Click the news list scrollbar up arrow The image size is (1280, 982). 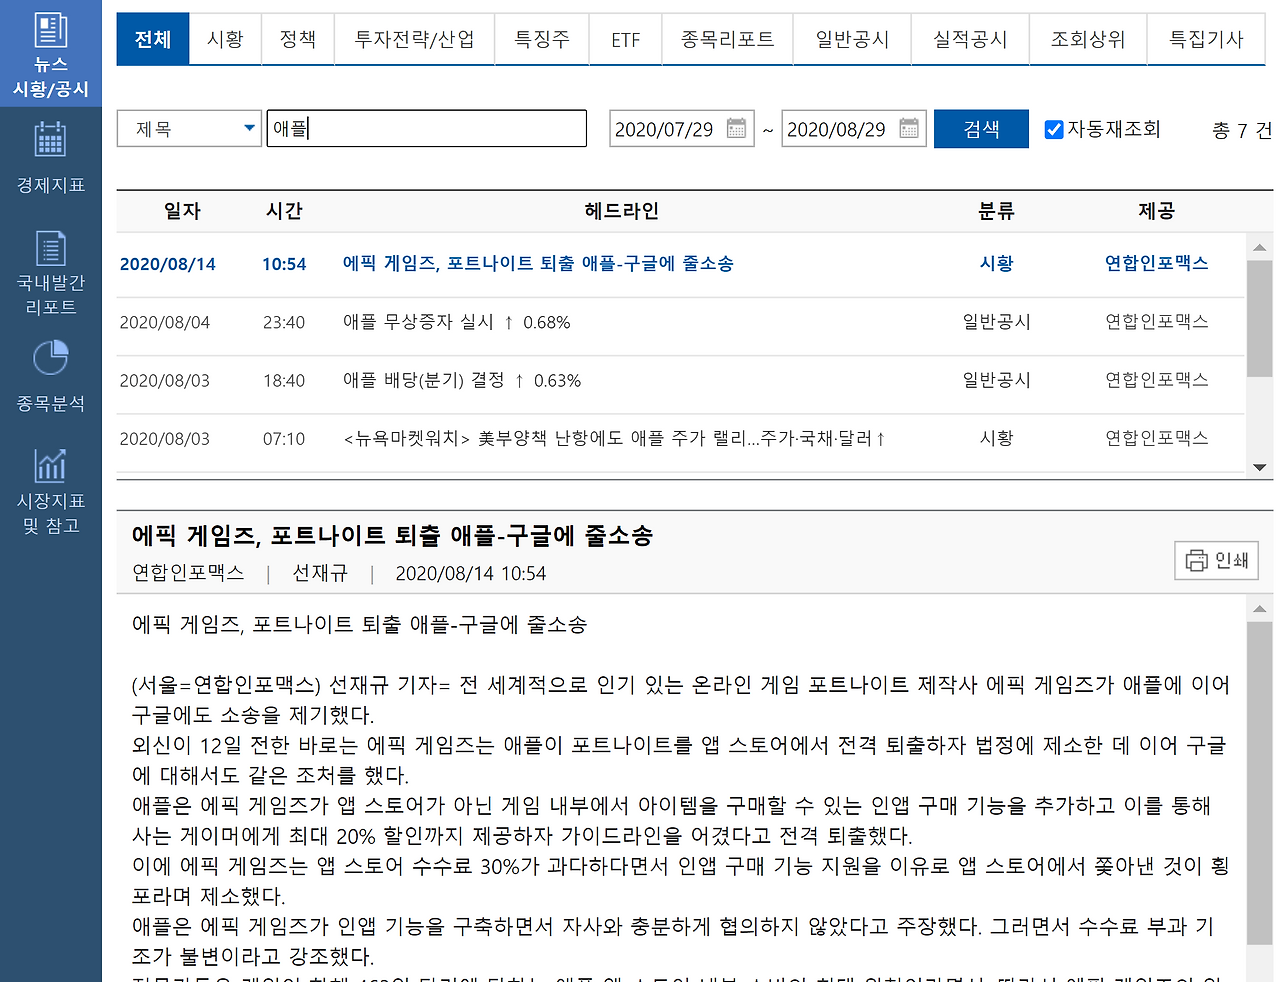coord(1259,247)
